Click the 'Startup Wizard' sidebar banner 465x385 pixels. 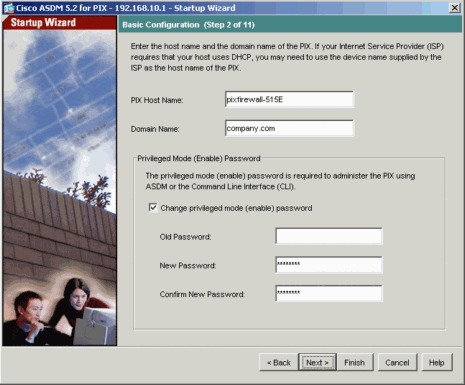point(60,22)
